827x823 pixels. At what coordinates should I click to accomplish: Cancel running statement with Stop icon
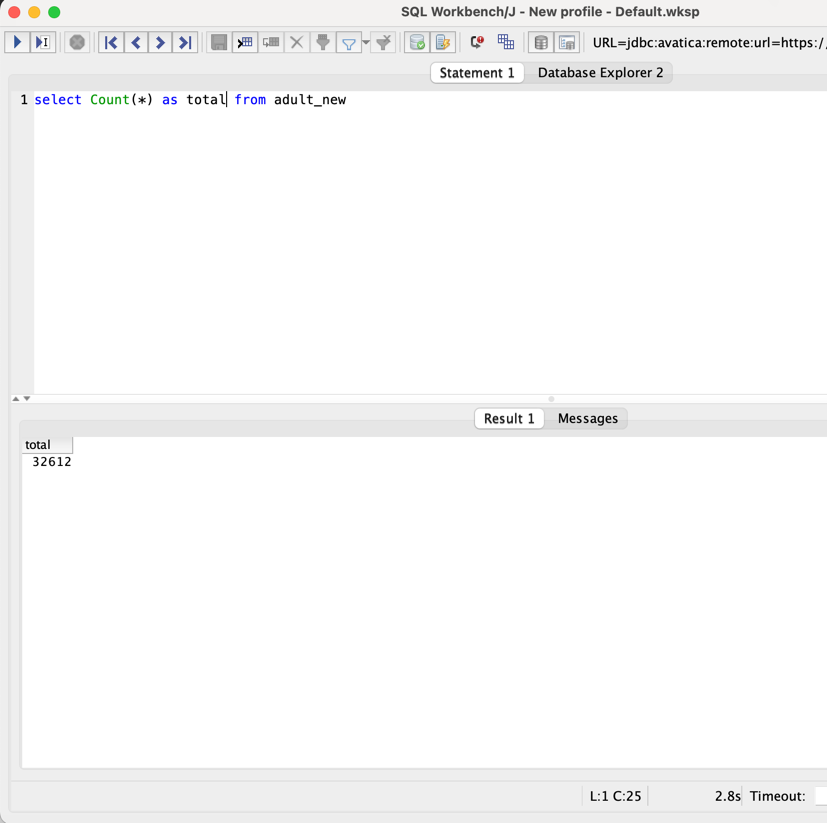[77, 42]
